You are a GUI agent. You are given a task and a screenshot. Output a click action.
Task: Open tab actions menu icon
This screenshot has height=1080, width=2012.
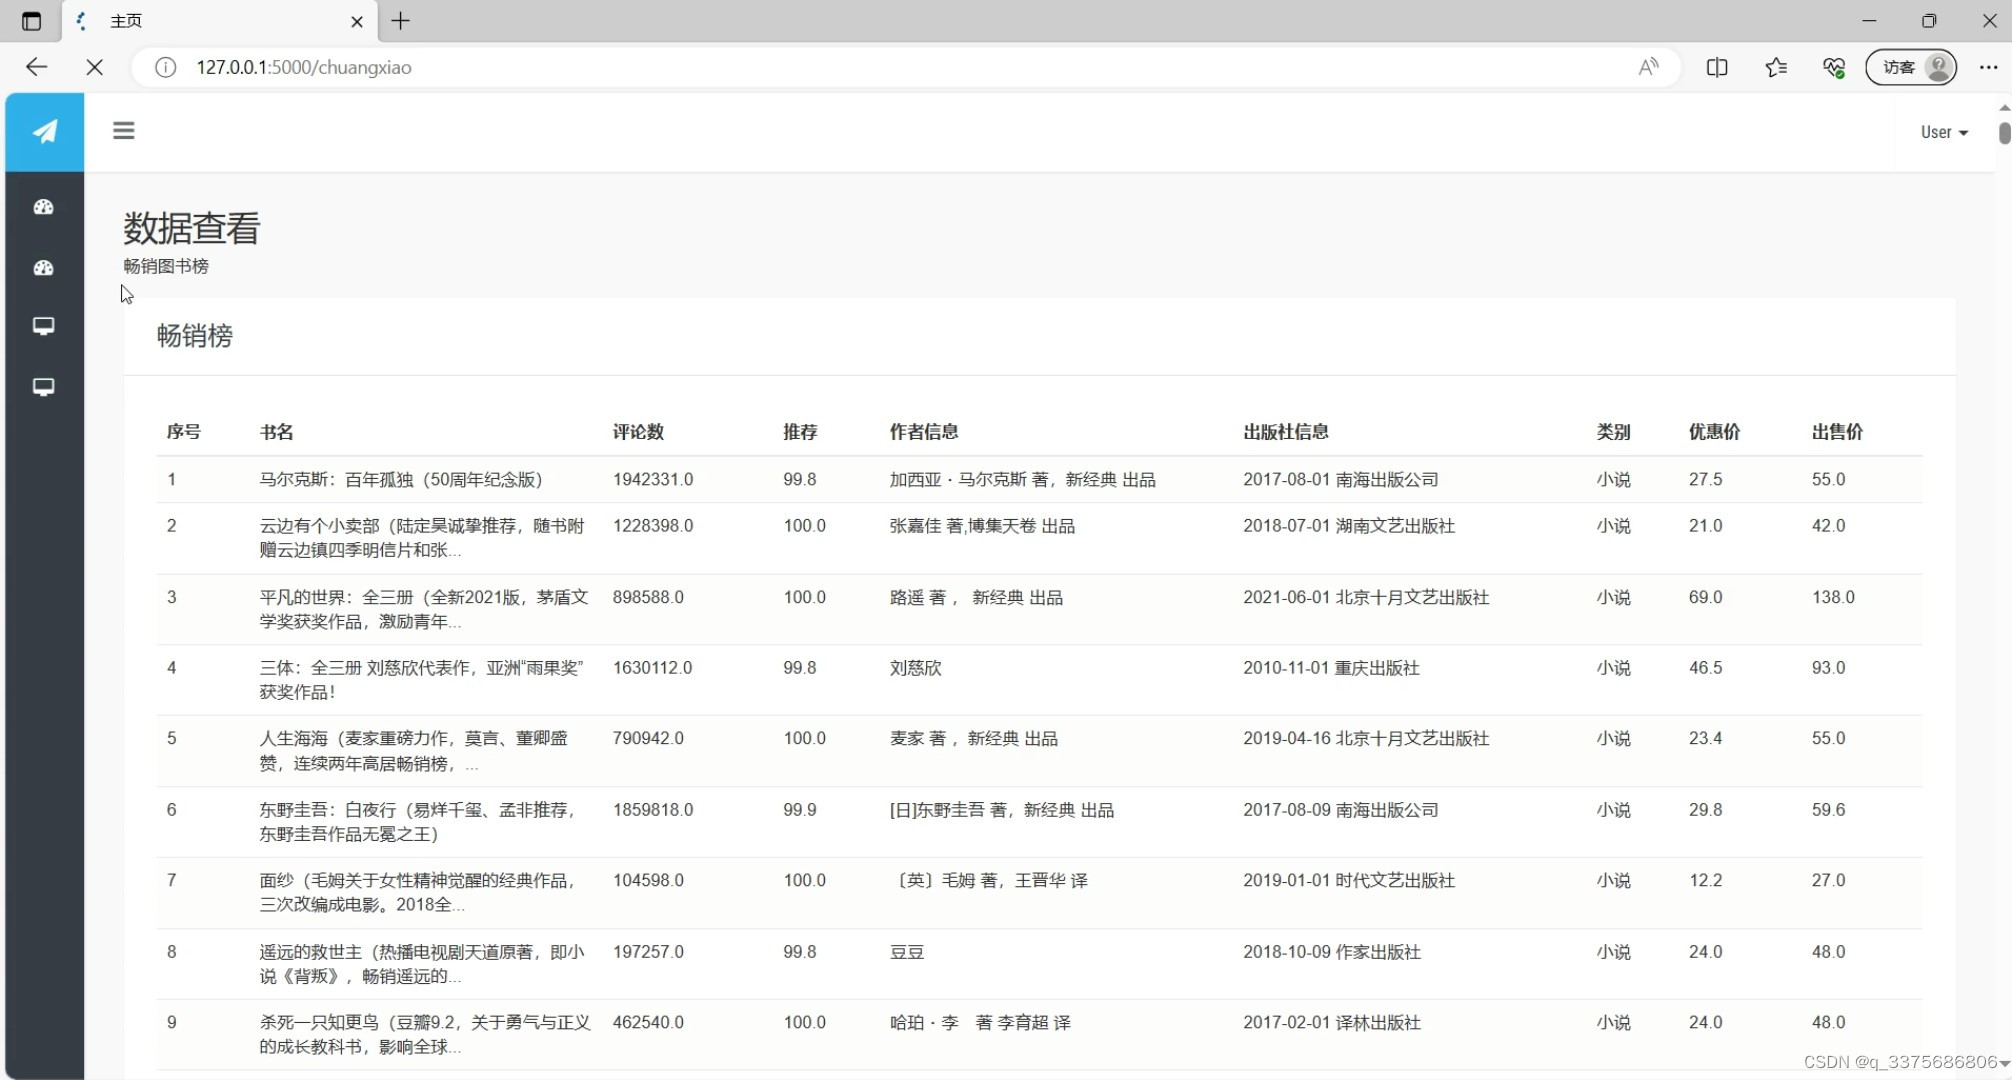tap(31, 21)
